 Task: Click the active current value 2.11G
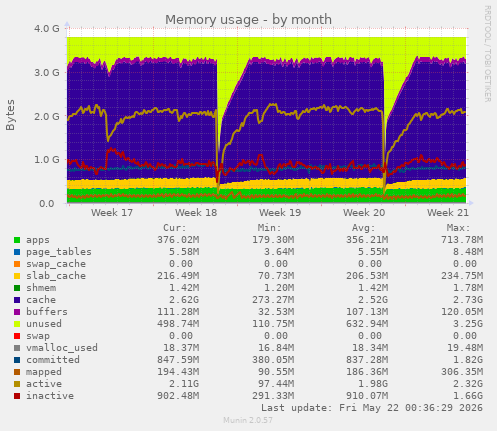(184, 384)
